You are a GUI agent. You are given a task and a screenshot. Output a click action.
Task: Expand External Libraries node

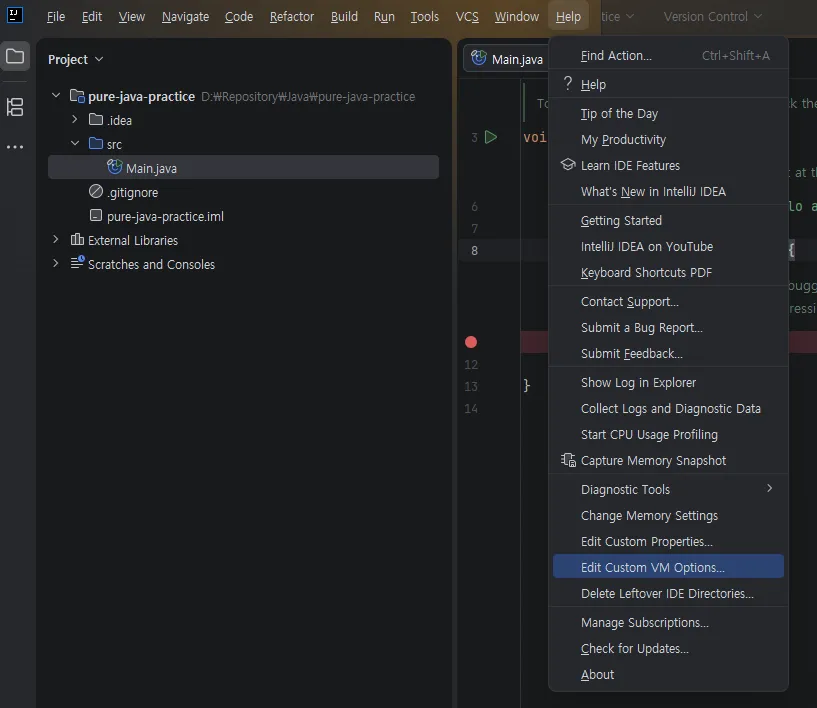tap(56, 239)
